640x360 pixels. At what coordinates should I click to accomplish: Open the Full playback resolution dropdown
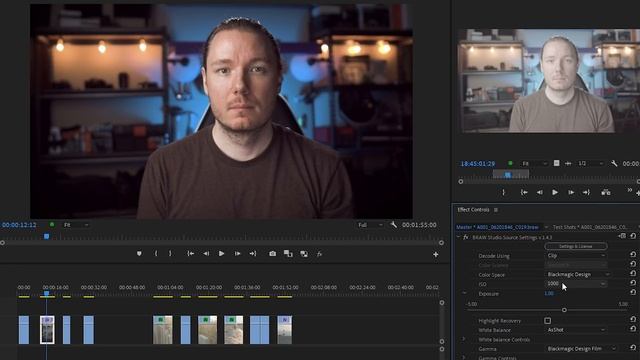tap(370, 225)
